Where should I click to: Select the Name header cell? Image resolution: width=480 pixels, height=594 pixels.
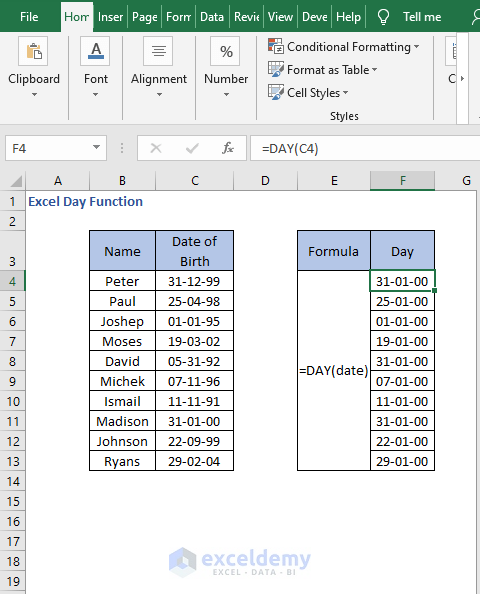click(x=122, y=251)
